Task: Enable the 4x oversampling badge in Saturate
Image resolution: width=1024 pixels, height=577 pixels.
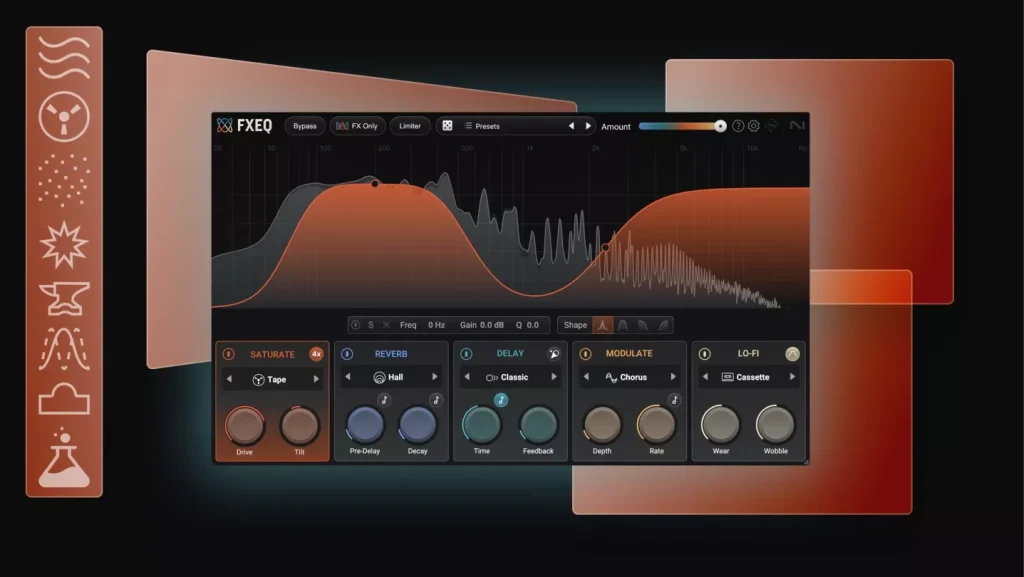Action: [316, 354]
